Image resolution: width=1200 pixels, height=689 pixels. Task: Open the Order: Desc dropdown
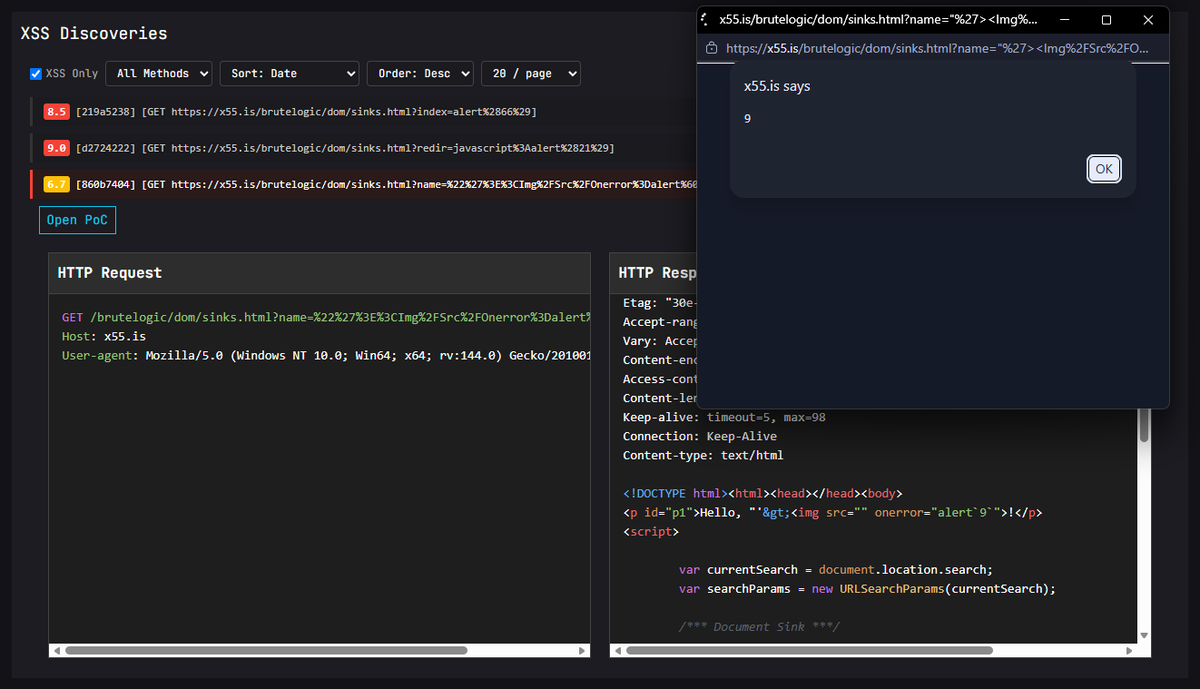420,74
